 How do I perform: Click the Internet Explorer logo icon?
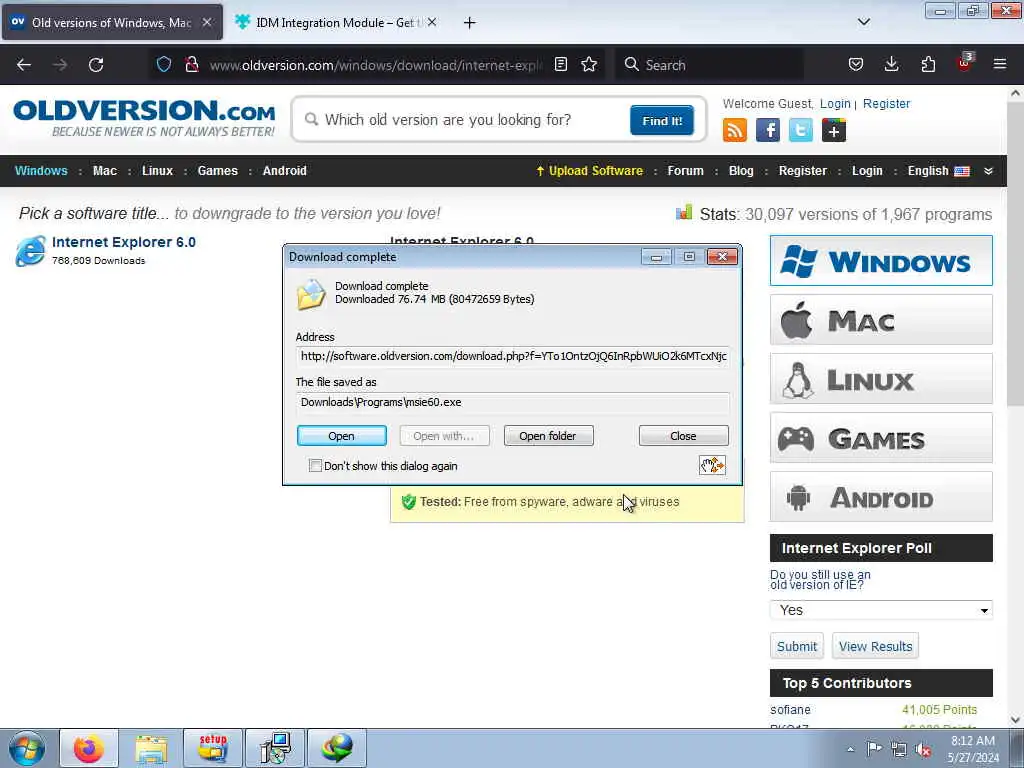[31, 251]
